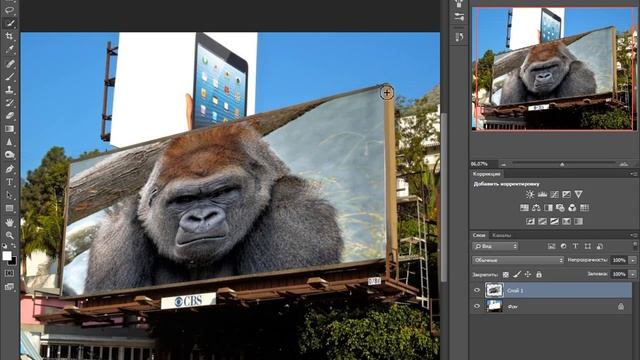Screen dimensions: 640x360
Task: Select the Clone Stamp tool
Action: (x=9, y=89)
